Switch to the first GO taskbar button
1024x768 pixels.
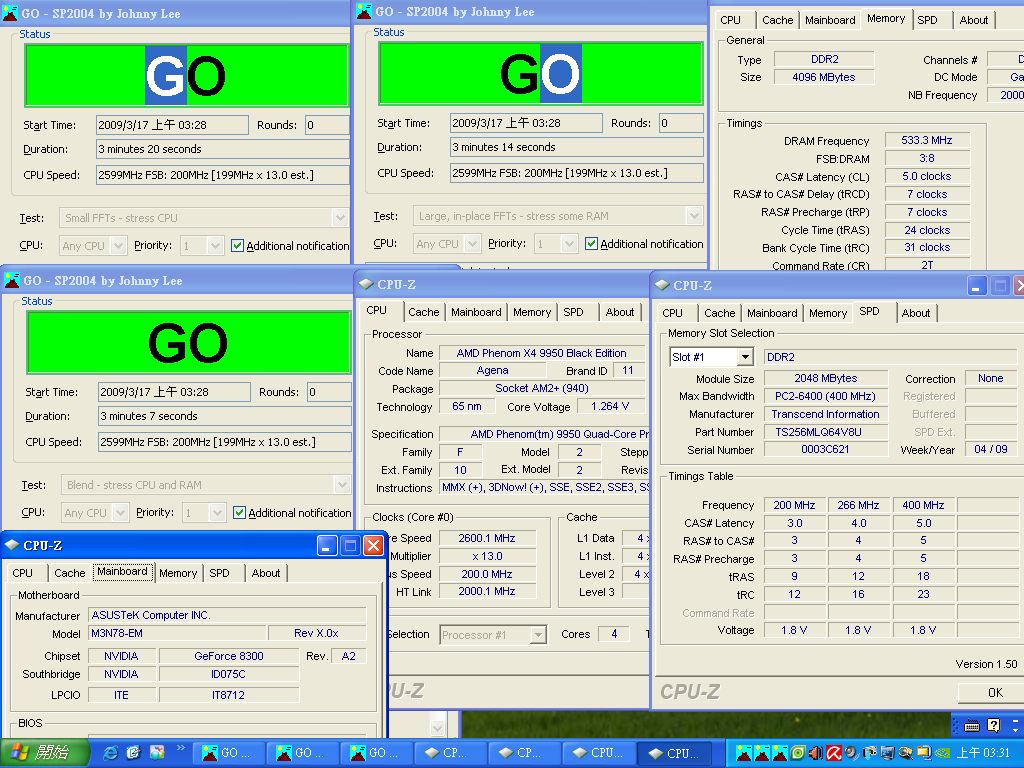tap(229, 753)
